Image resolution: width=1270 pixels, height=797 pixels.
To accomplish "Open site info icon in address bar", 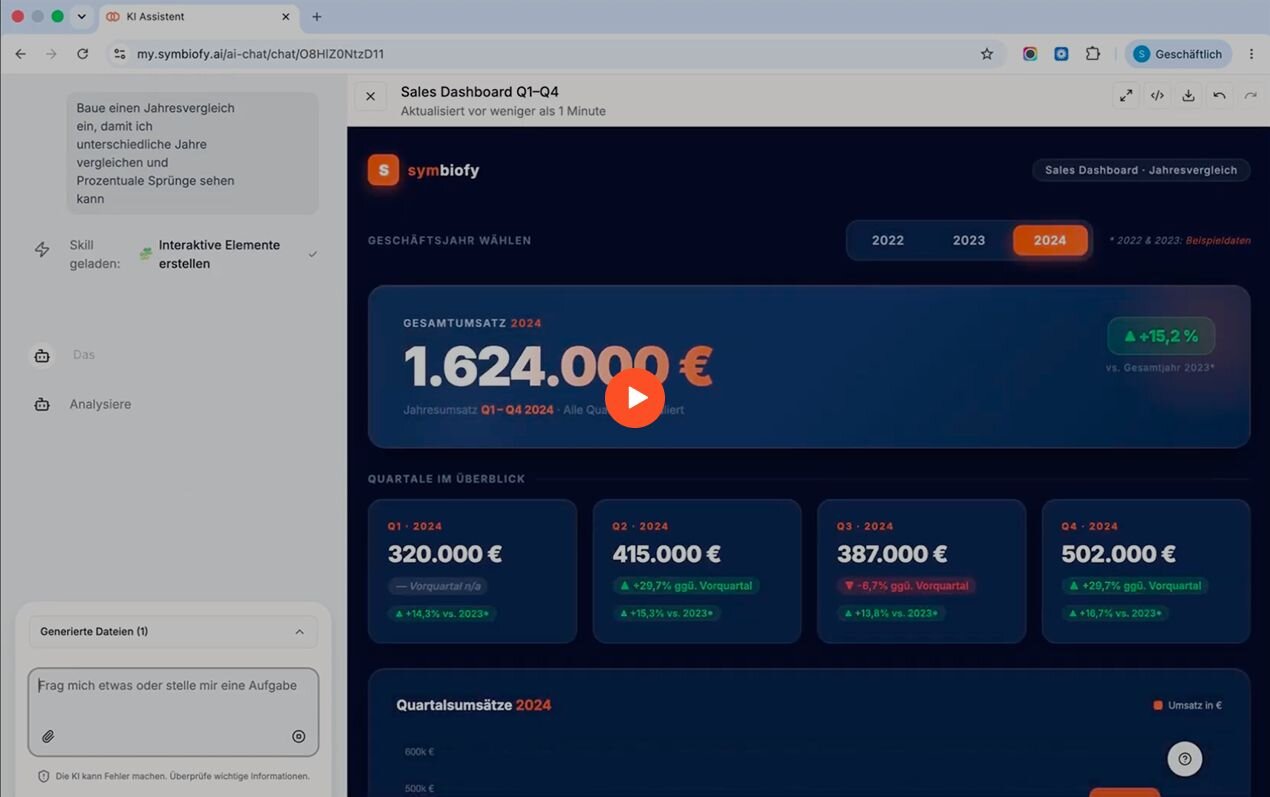I will point(120,54).
